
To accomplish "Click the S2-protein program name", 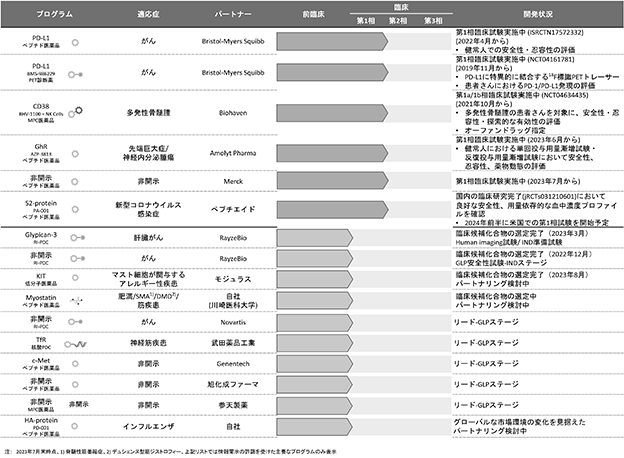I will pyautogui.click(x=41, y=203).
